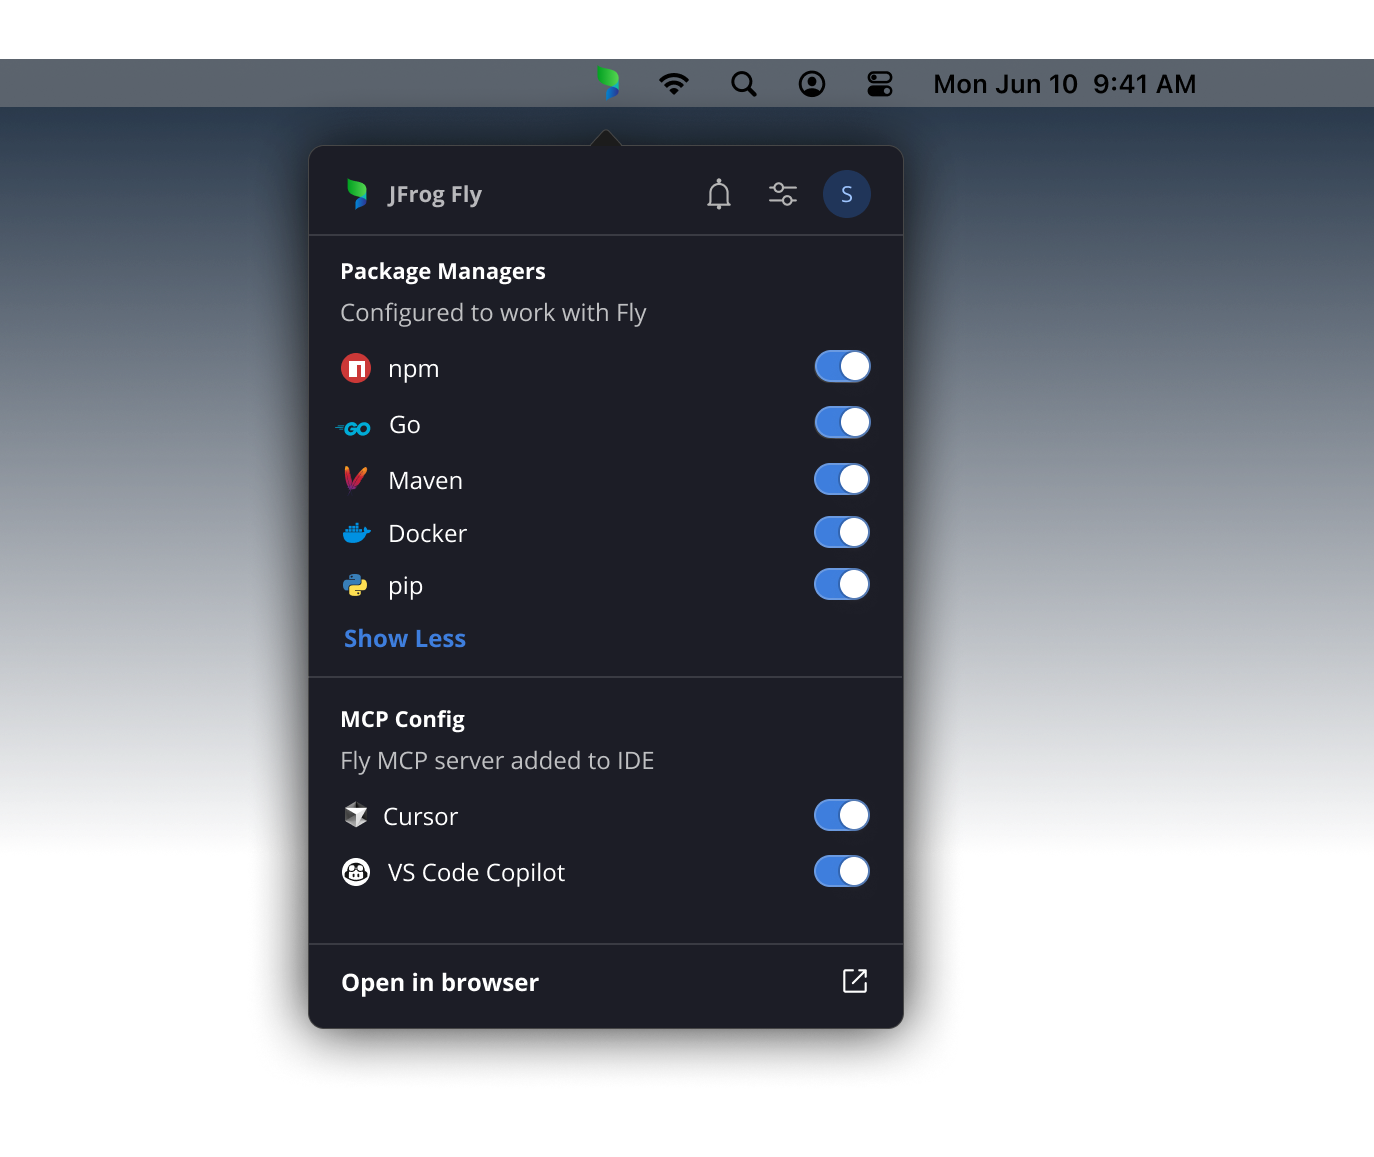
Task: Switch off the Maven toggle
Action: point(842,479)
